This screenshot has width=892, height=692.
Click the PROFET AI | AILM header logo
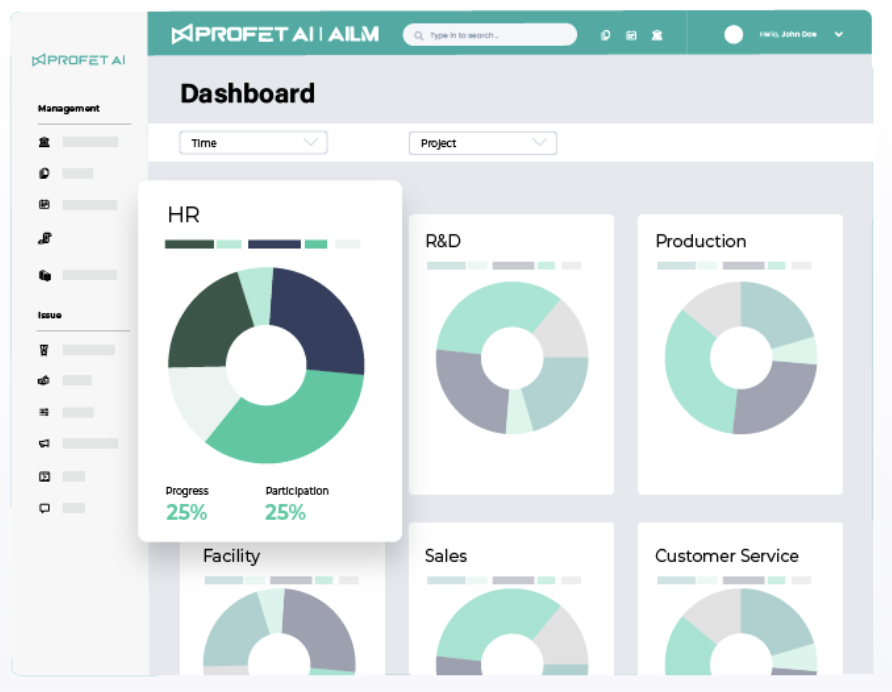tap(275, 35)
